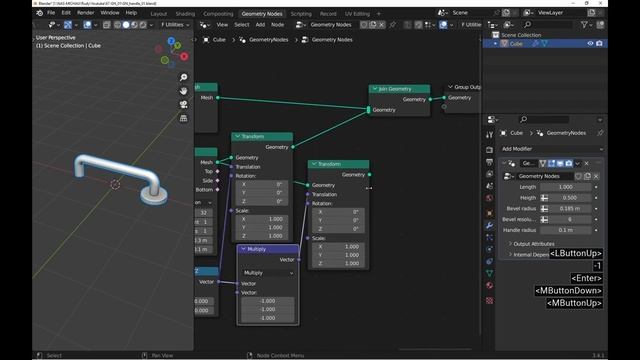640x360 pixels.
Task: Switch to Shading workspace tab
Action: click(185, 14)
